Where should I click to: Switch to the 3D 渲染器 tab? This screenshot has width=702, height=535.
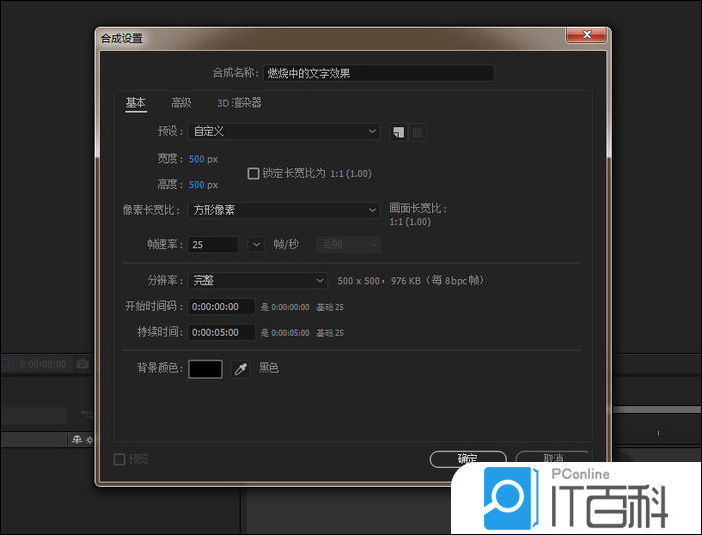click(240, 103)
